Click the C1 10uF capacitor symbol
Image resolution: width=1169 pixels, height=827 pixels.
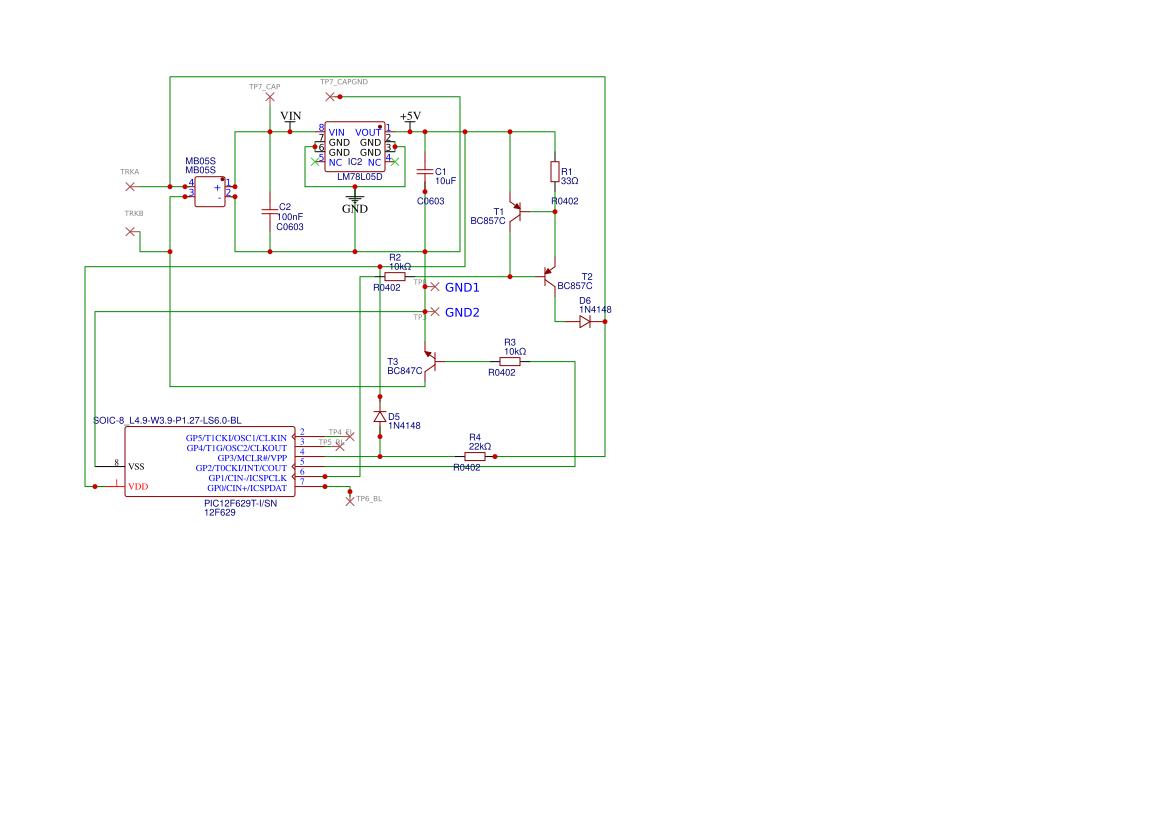(425, 172)
